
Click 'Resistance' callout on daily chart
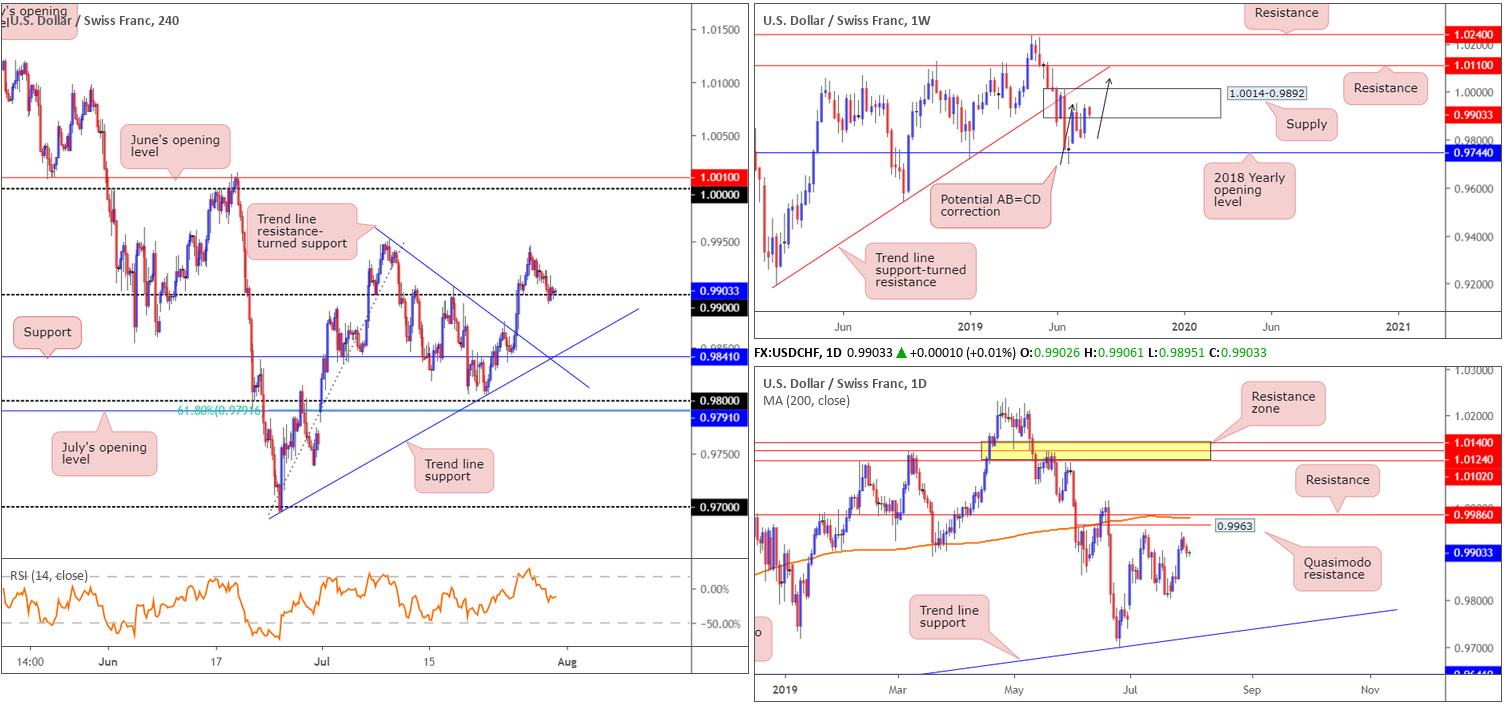coord(1338,480)
